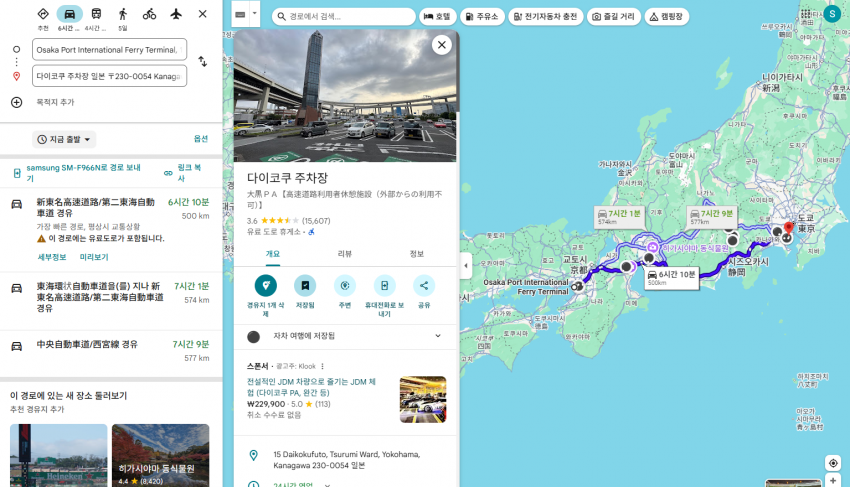Open the map layer menu dropdown at top
The image size is (850, 487).
(245, 16)
